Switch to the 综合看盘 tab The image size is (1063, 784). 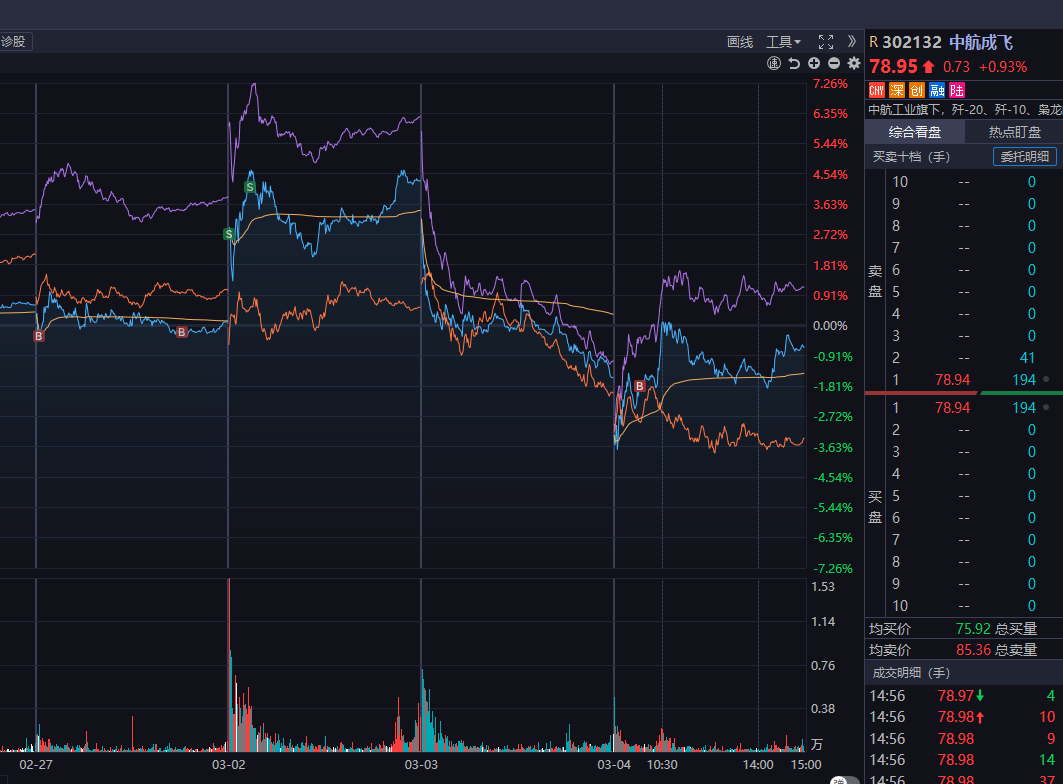coord(914,132)
